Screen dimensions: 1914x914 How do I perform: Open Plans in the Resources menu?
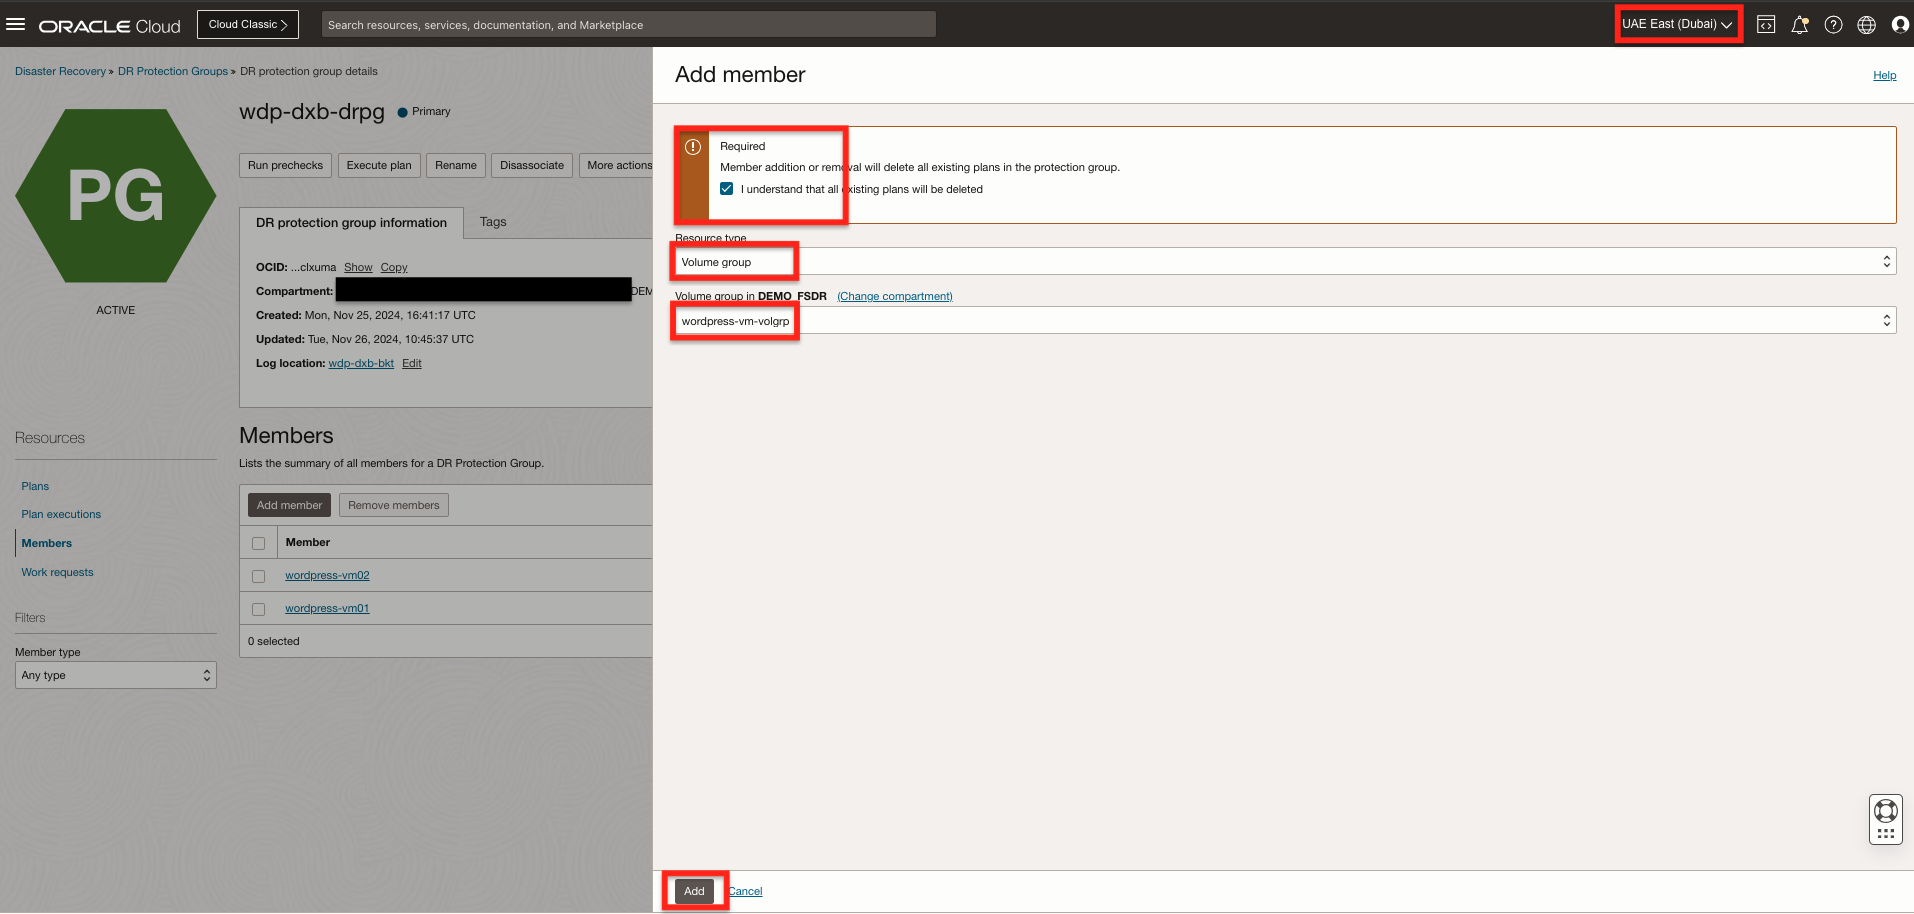click(x=35, y=486)
